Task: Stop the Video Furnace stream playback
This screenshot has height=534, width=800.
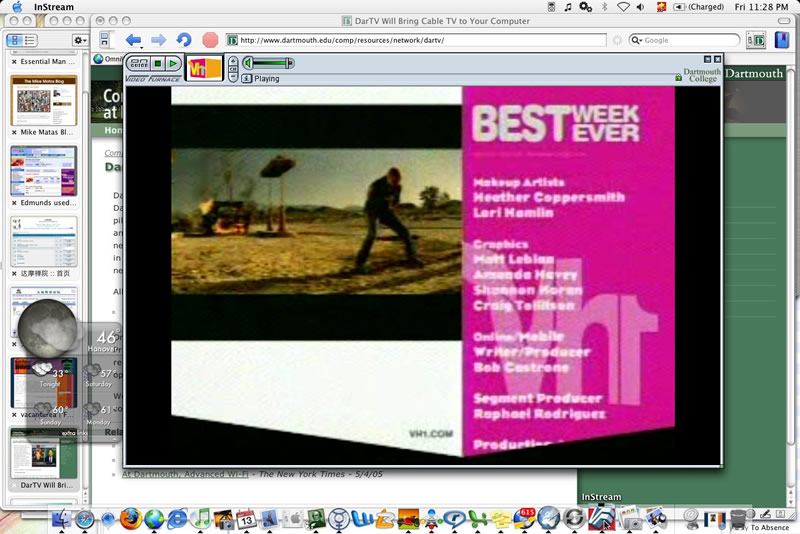Action: [158, 64]
